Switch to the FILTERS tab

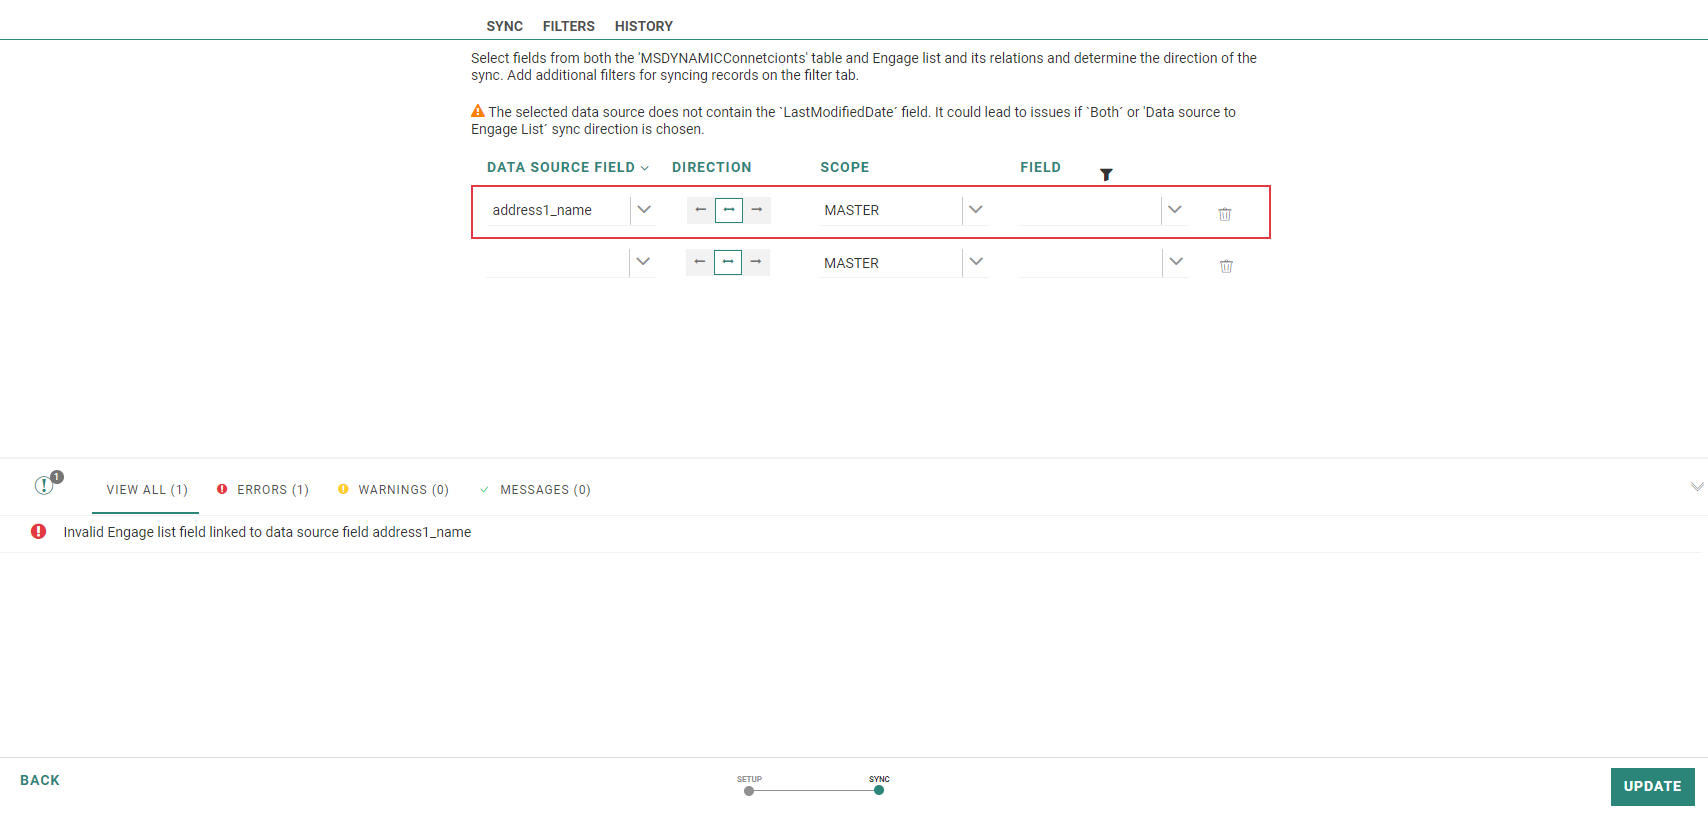(568, 26)
